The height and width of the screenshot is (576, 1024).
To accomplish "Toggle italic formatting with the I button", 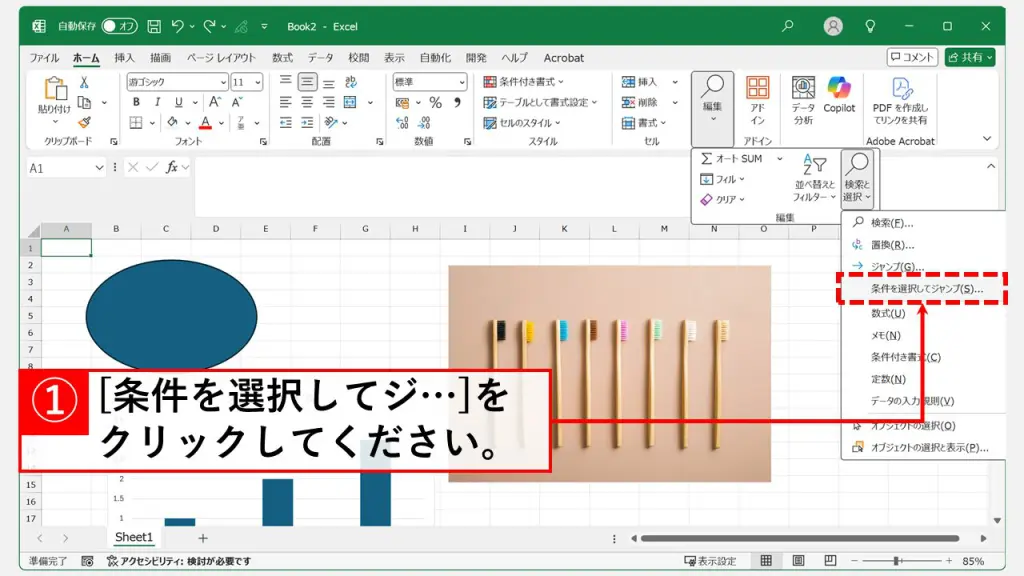I will coord(157,103).
